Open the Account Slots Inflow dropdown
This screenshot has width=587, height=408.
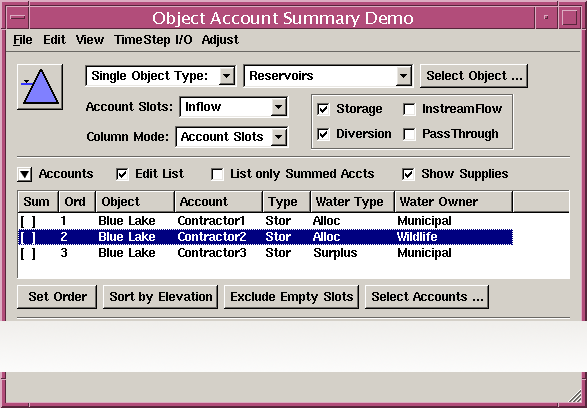click(234, 107)
